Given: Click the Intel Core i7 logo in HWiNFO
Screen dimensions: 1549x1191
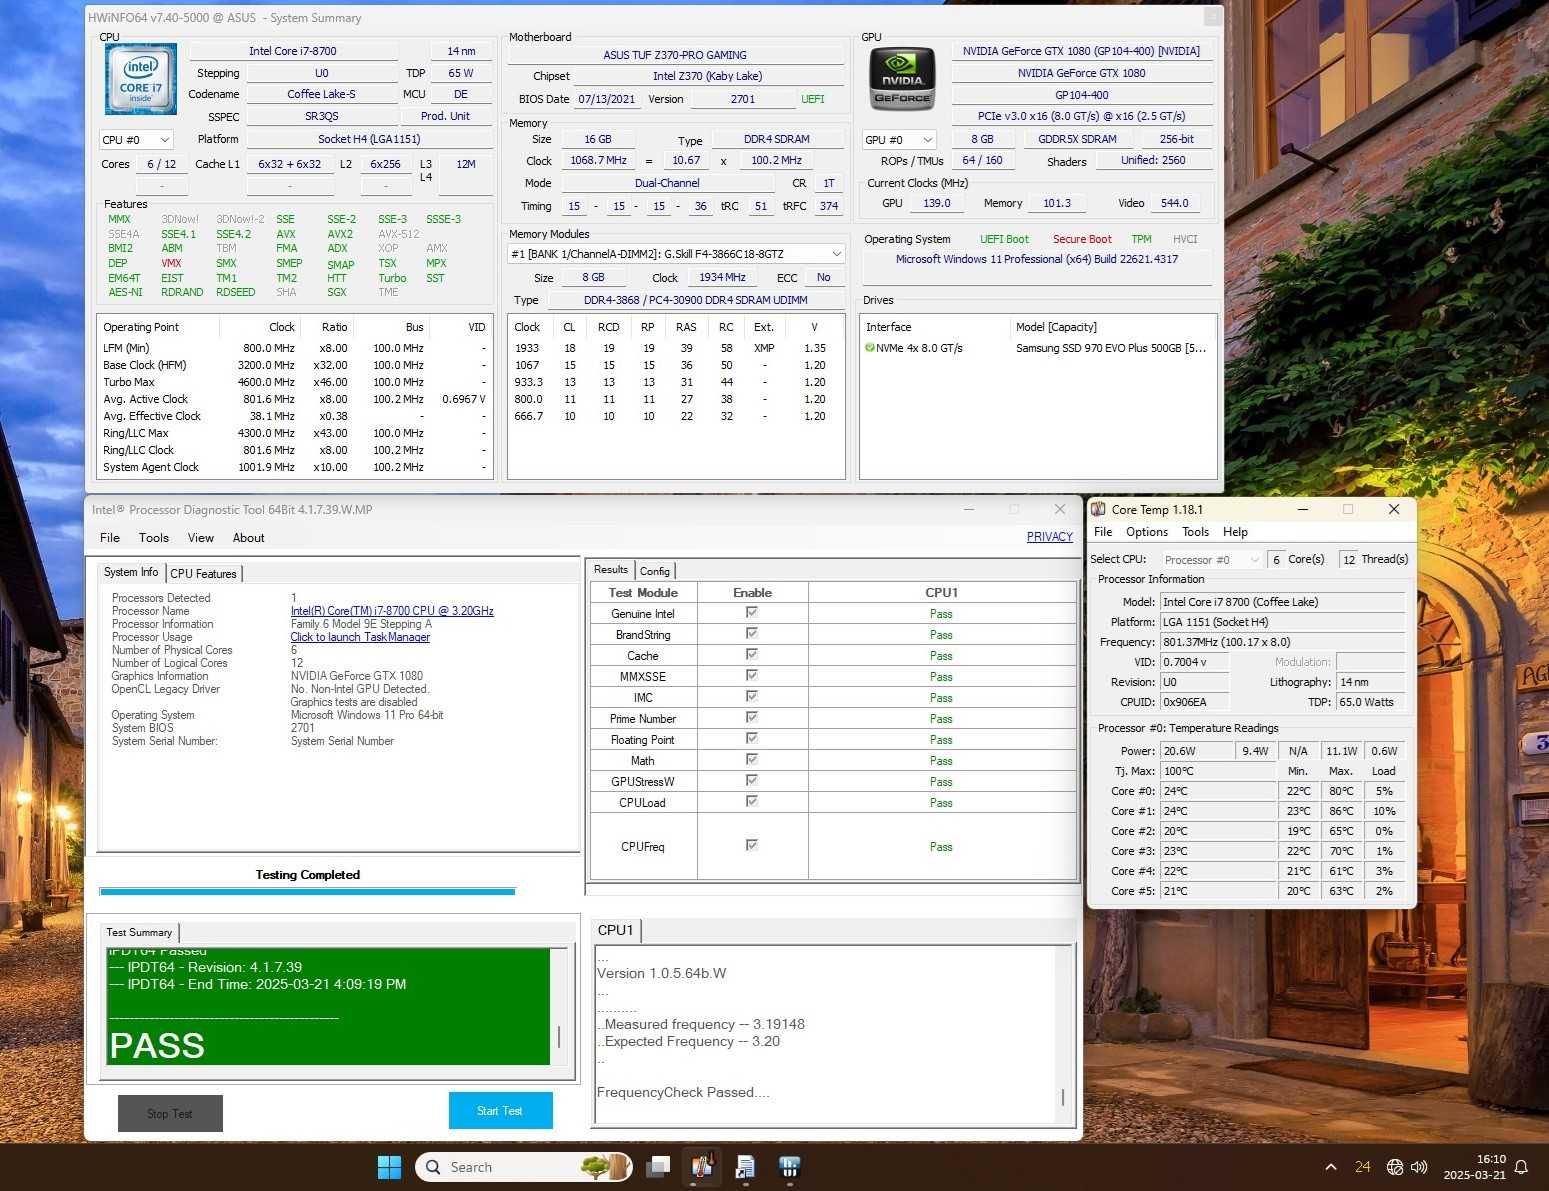Looking at the screenshot, I should tap(141, 79).
